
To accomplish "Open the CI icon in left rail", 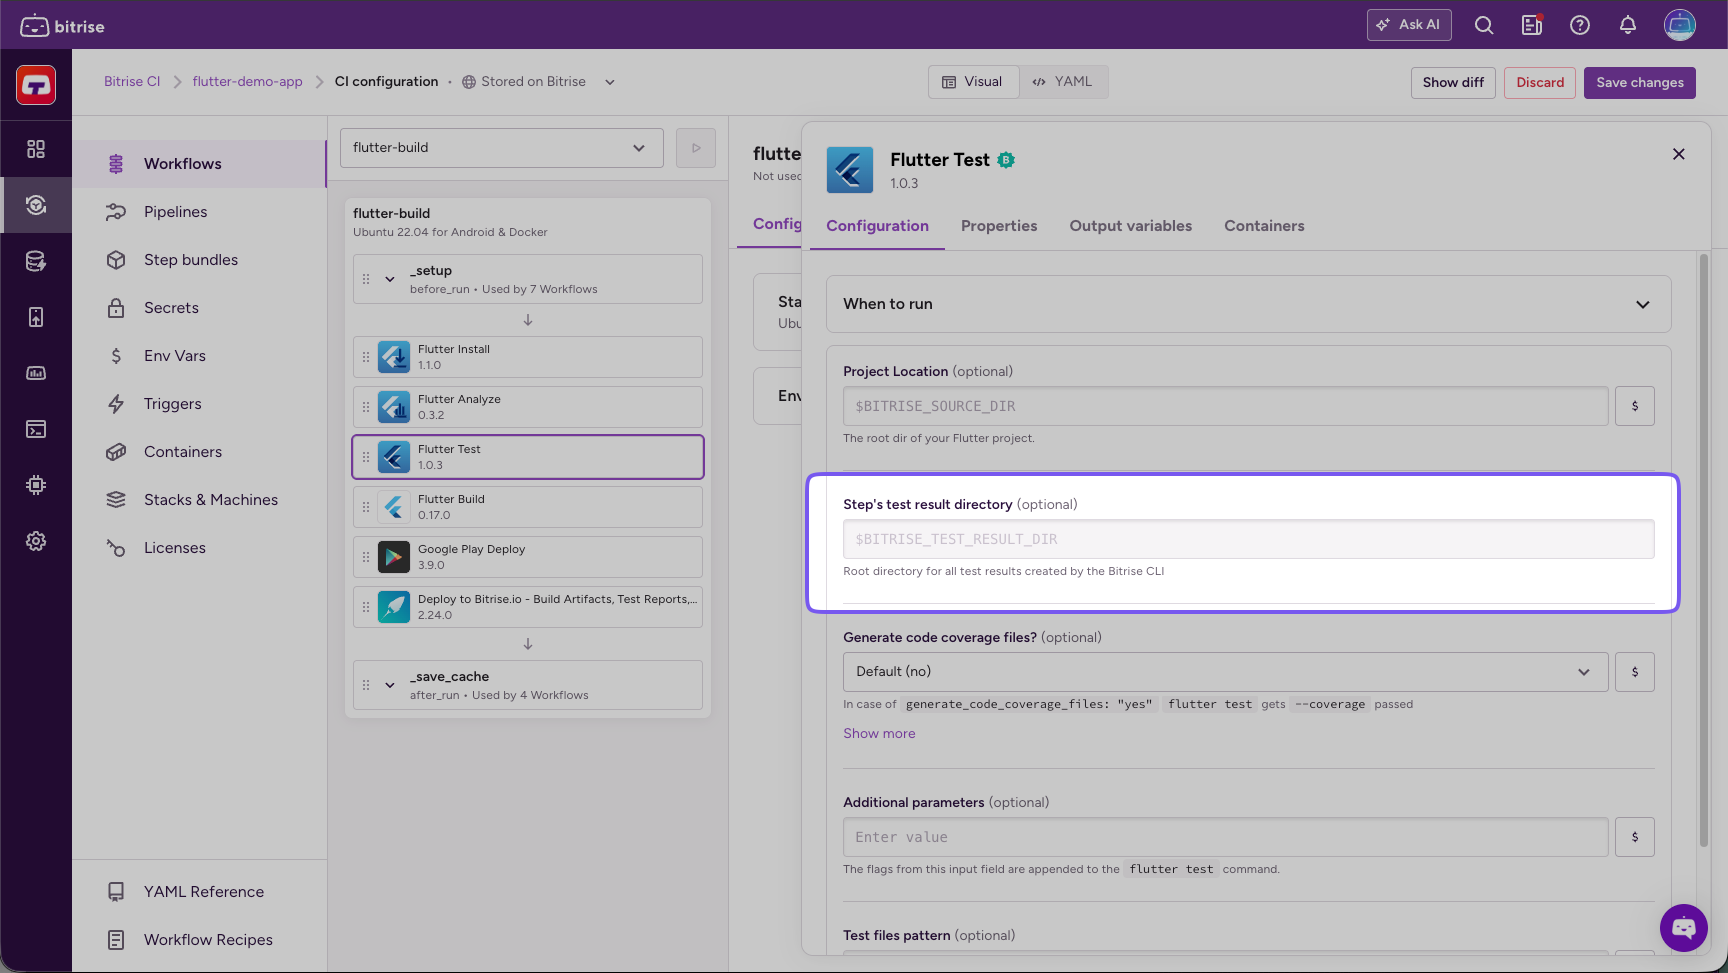I will [36, 205].
